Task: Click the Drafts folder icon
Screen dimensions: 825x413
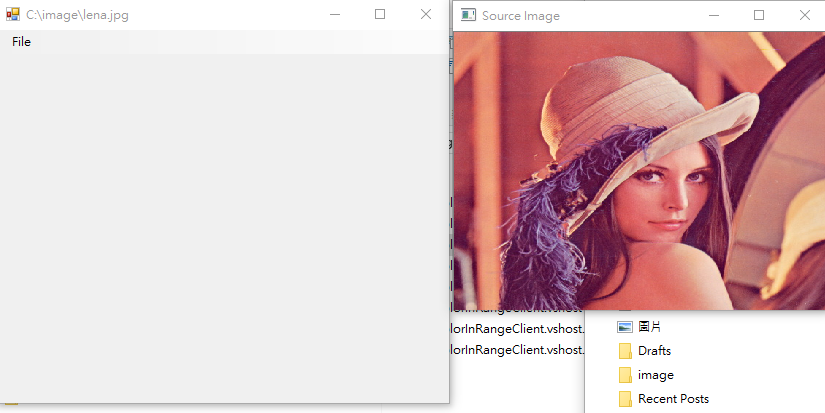Action: pos(625,351)
